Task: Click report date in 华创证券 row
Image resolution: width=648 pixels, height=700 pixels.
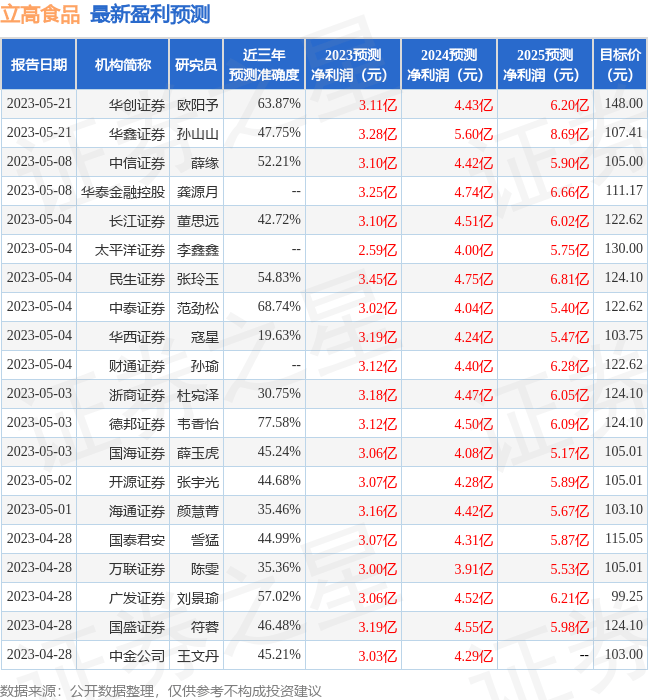Action: pos(39,104)
